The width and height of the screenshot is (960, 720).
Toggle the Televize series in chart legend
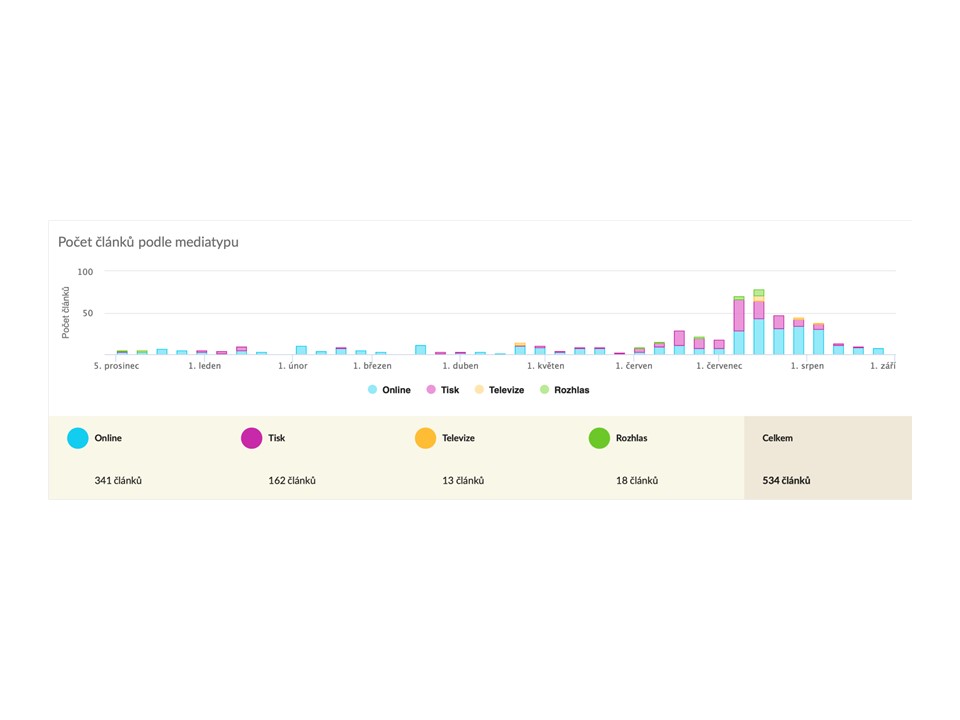[500, 390]
